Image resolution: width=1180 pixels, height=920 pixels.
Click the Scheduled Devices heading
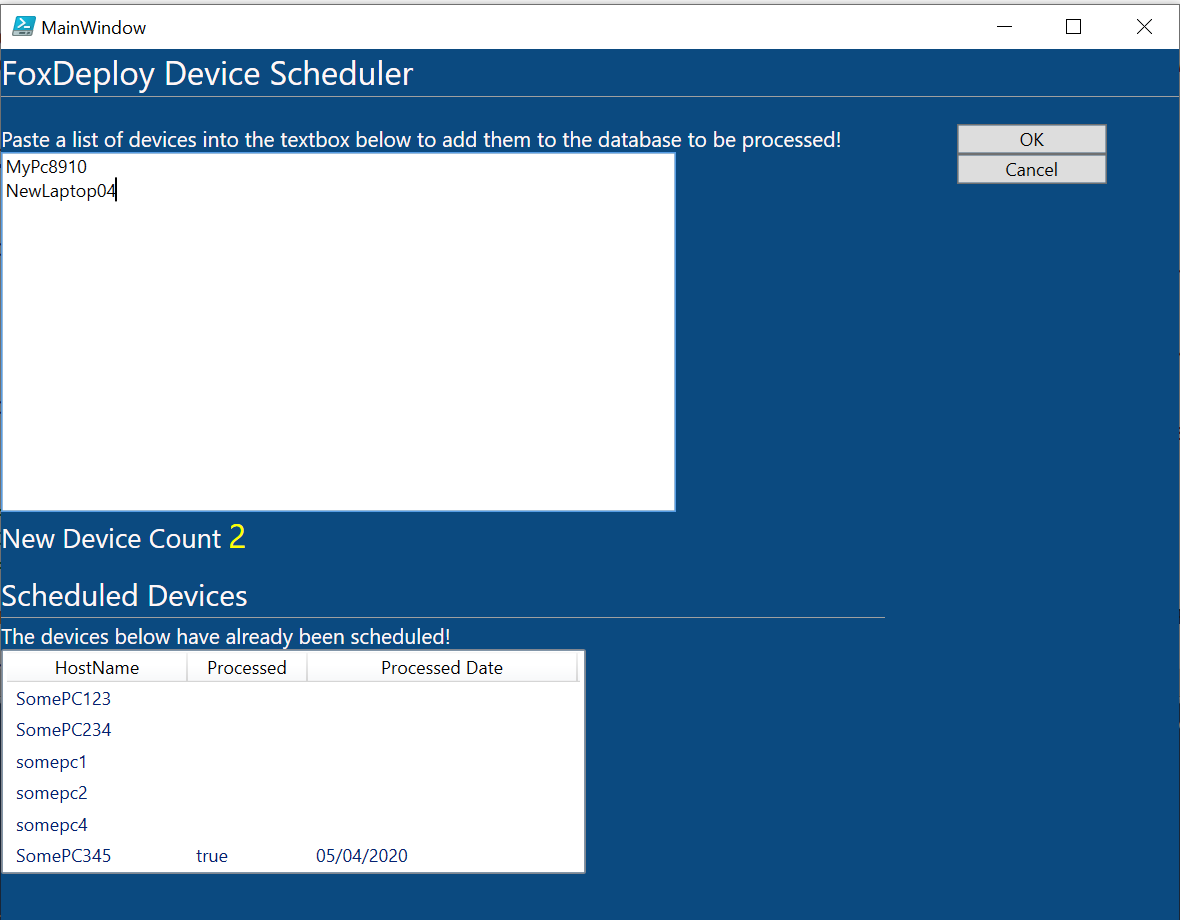tap(124, 596)
